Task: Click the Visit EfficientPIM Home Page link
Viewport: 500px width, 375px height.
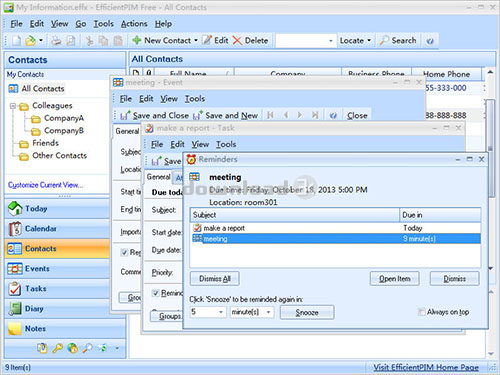Action: click(x=426, y=367)
